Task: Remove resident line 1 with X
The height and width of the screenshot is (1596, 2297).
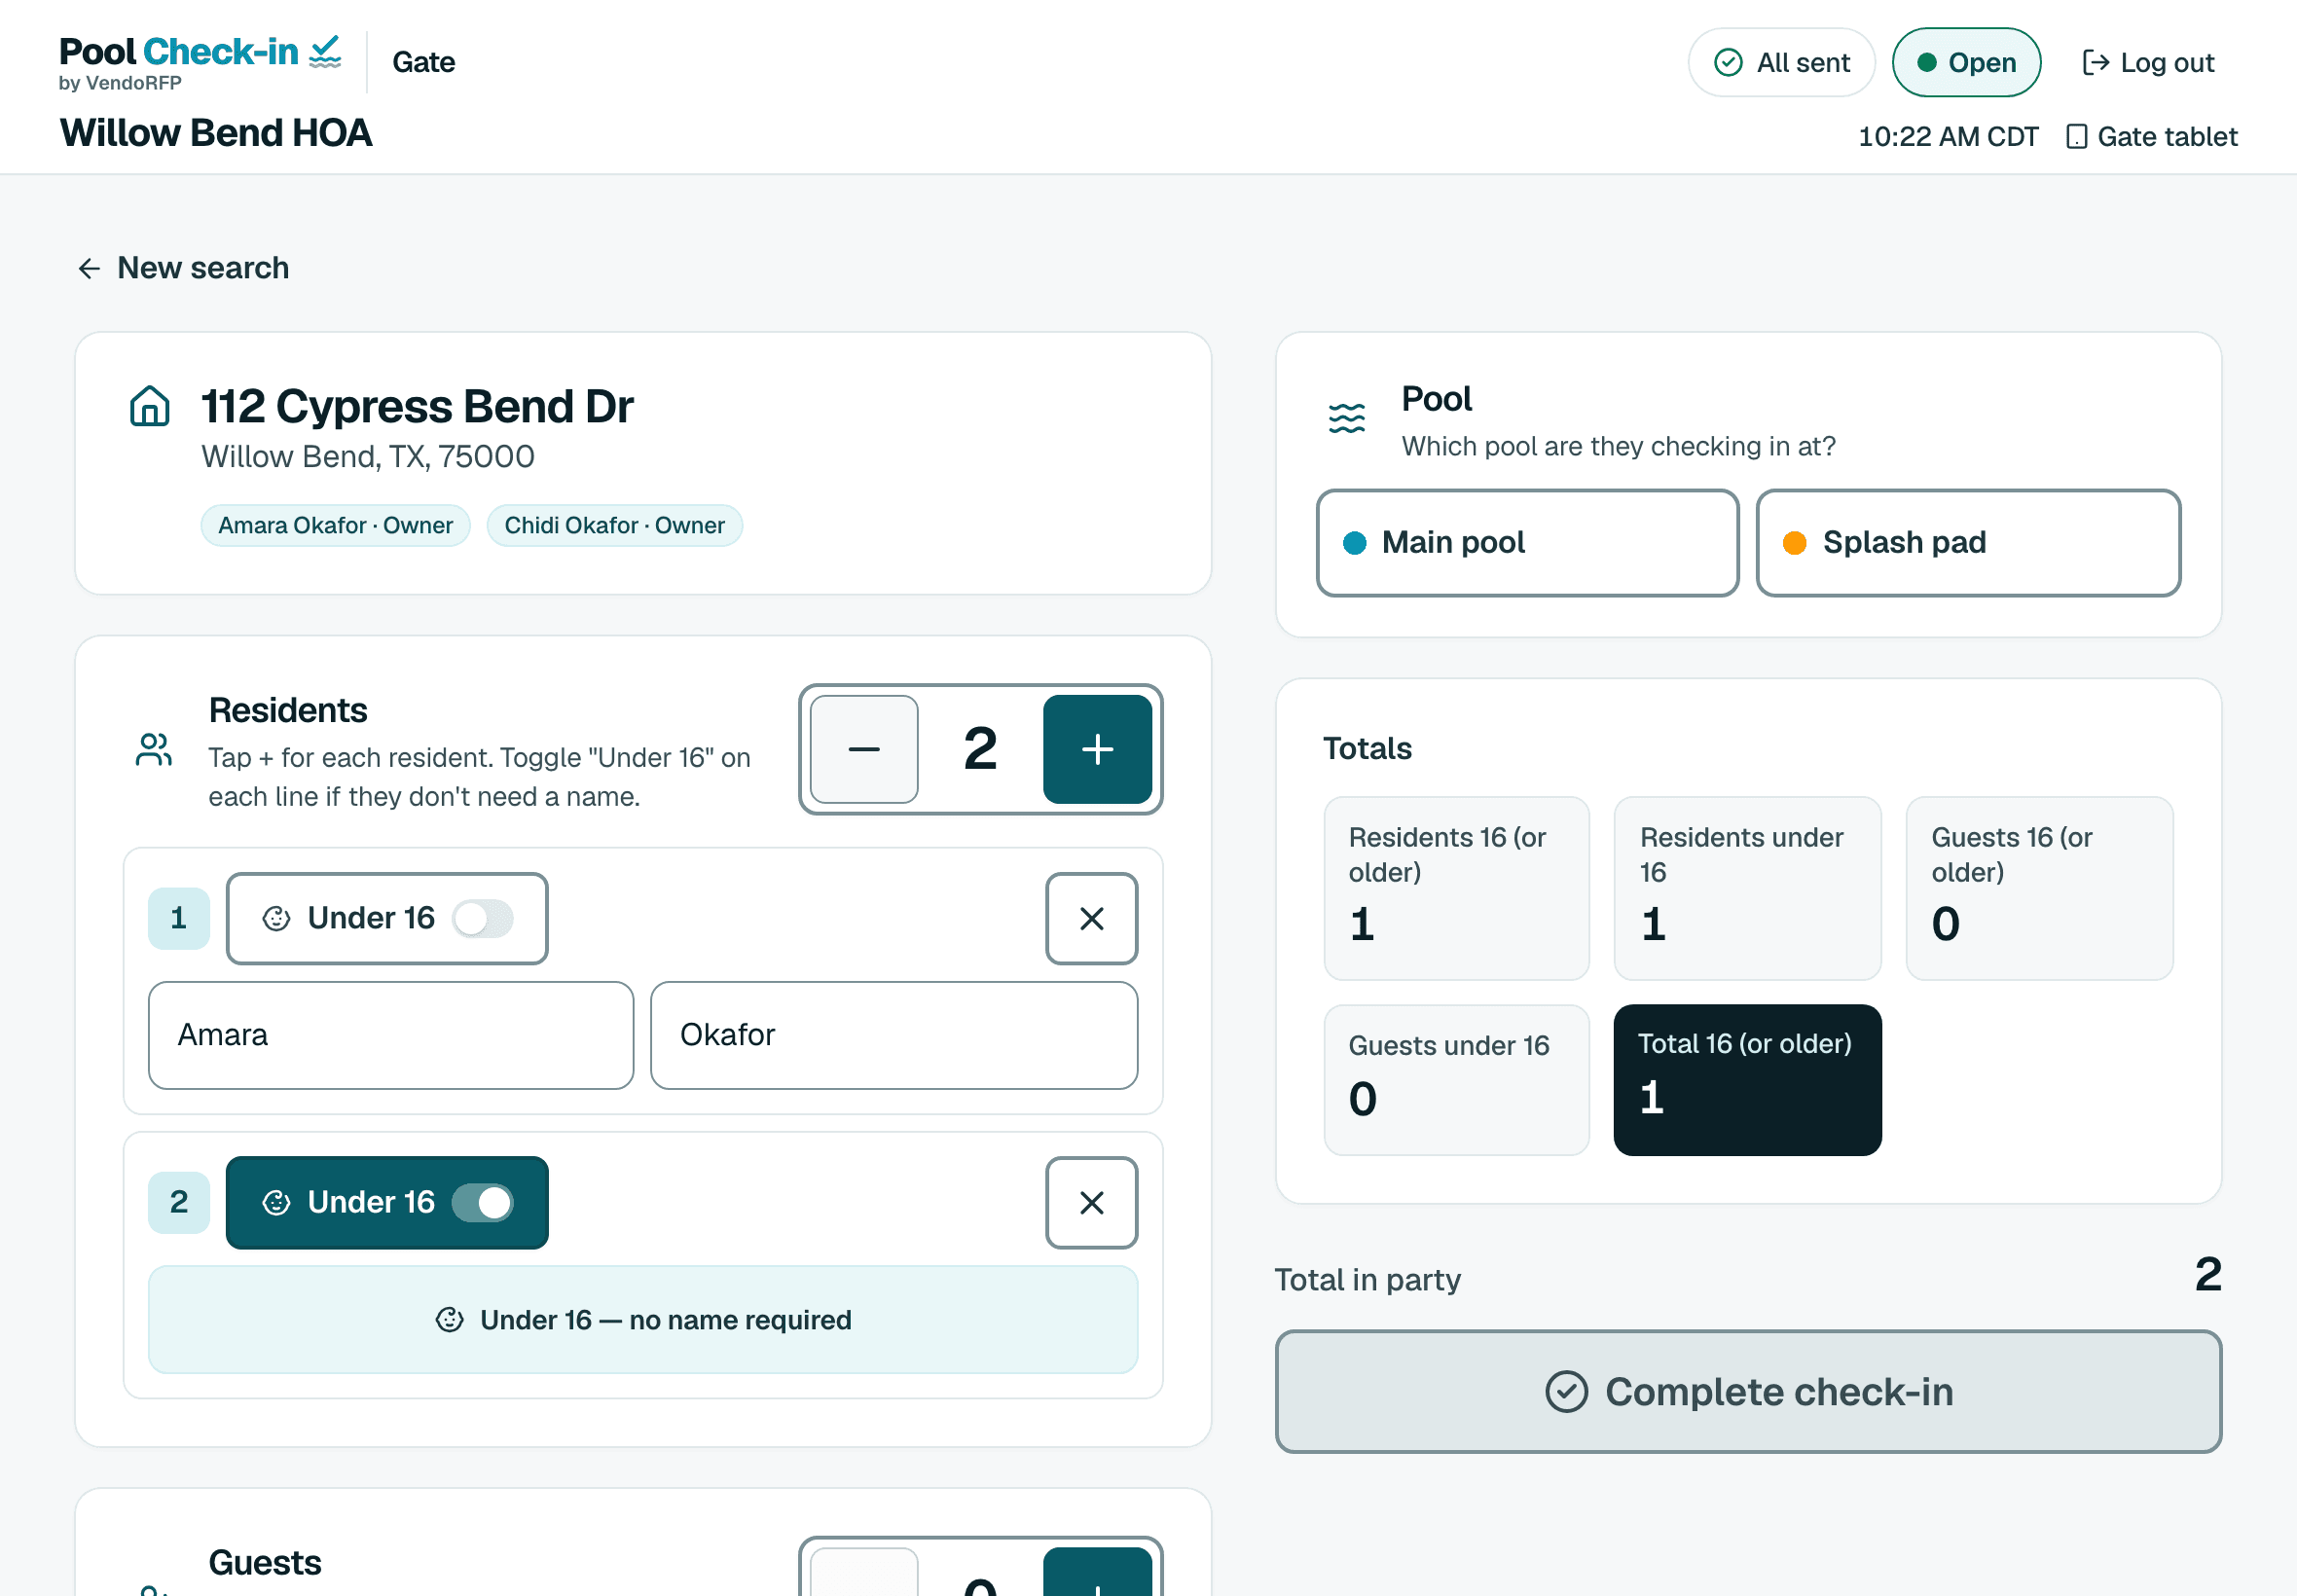Action: pos(1091,918)
